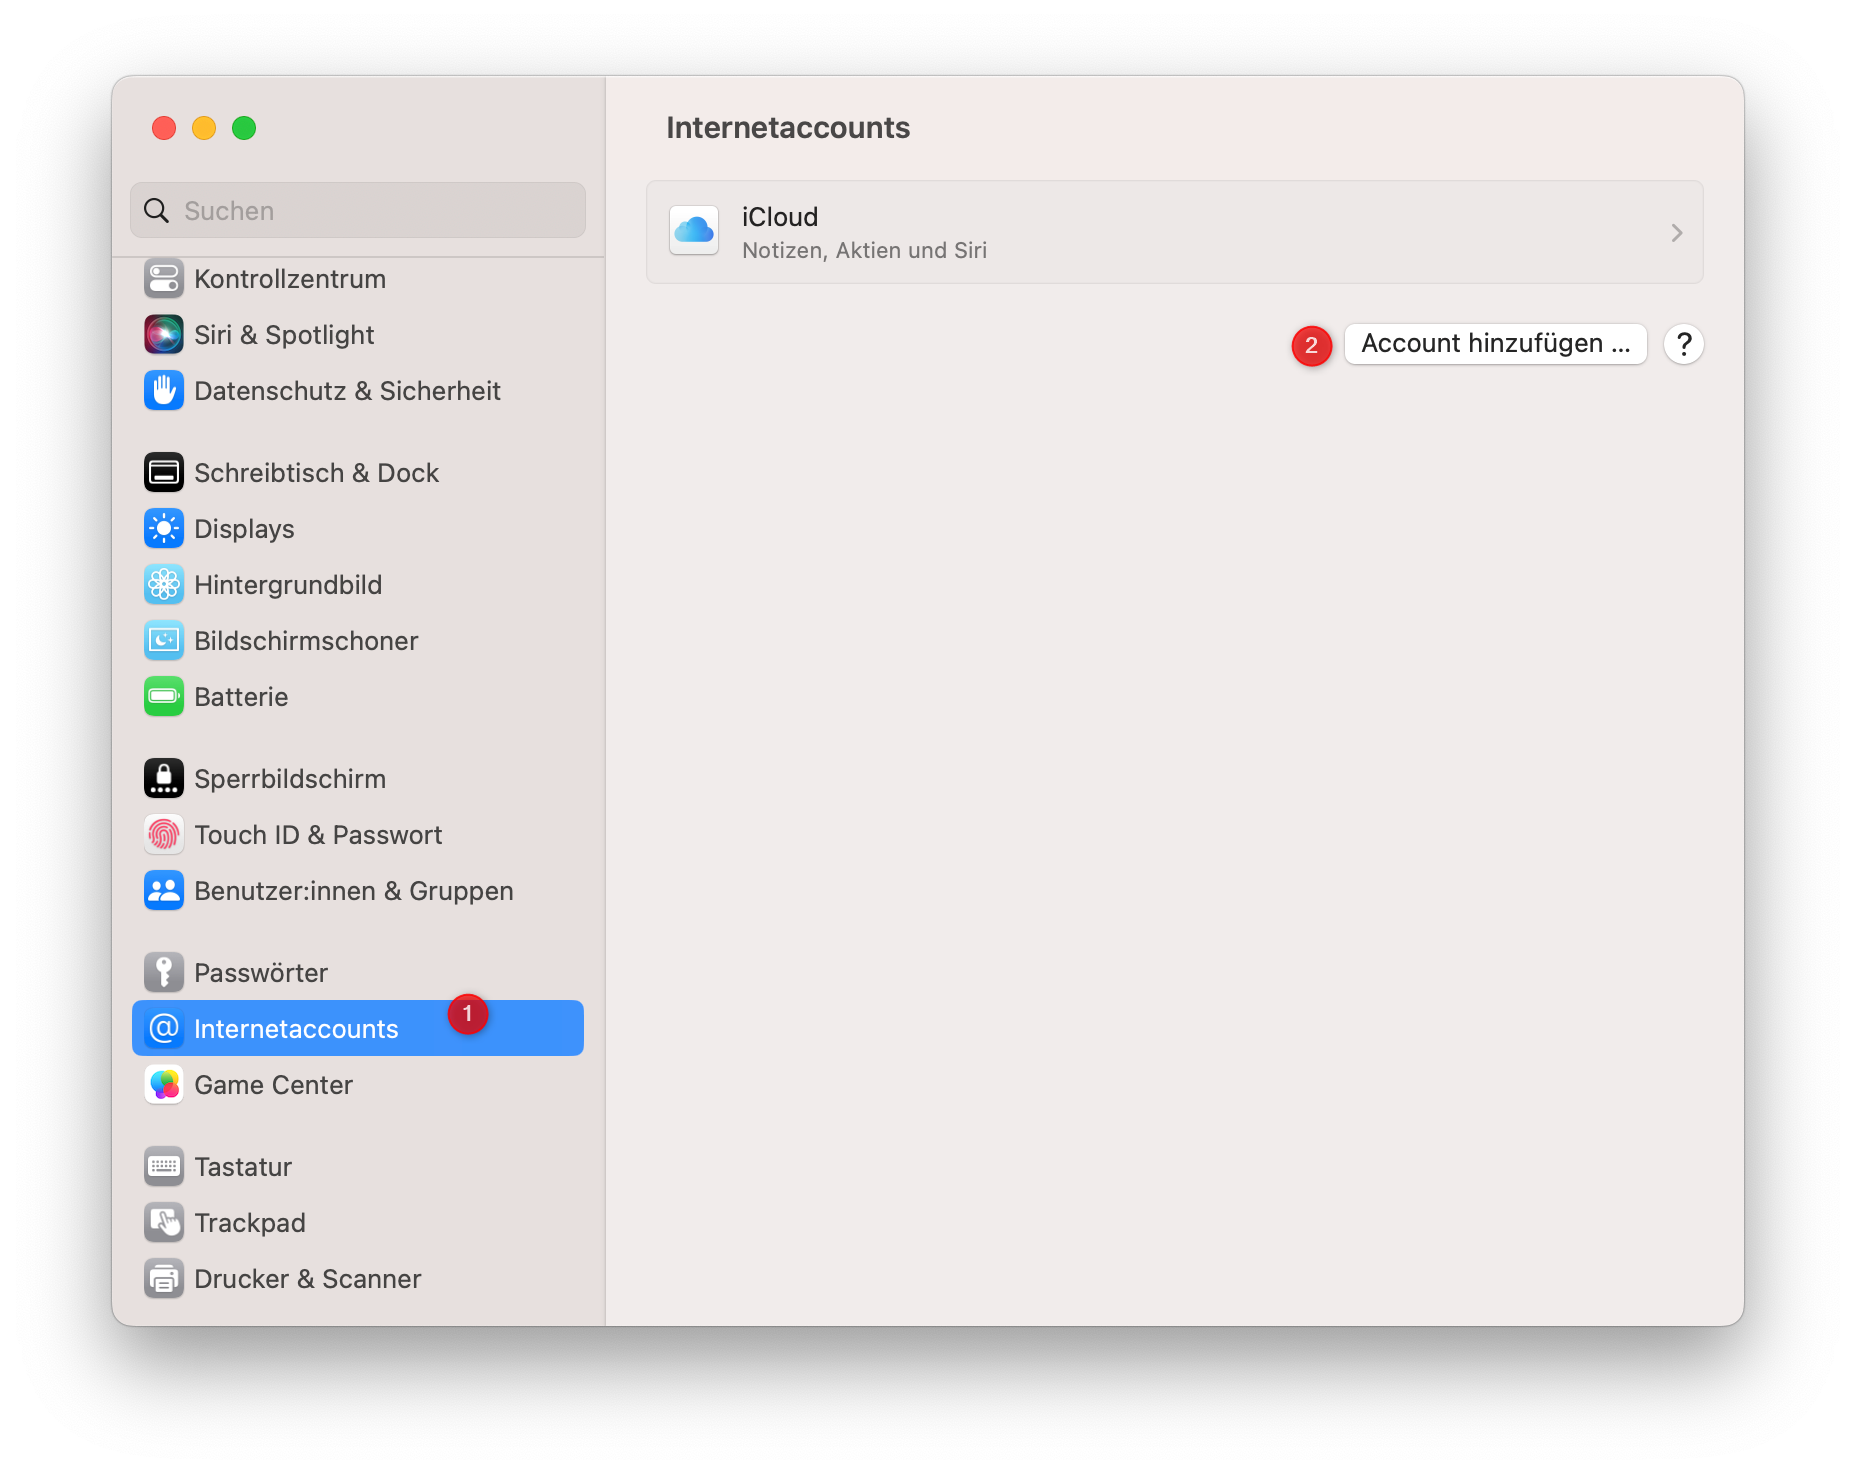Select Benutzer:innen & Gruppen text

(x=354, y=891)
